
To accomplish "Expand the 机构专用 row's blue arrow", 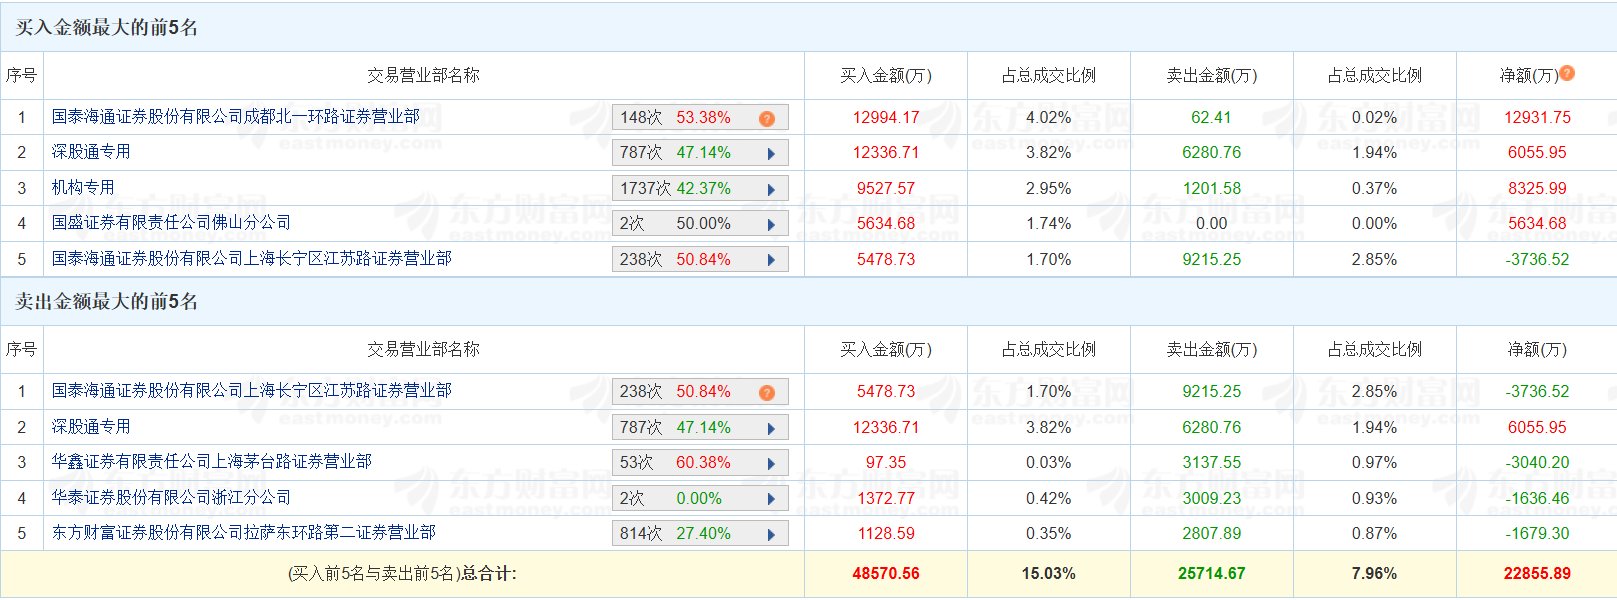I will pos(771,189).
